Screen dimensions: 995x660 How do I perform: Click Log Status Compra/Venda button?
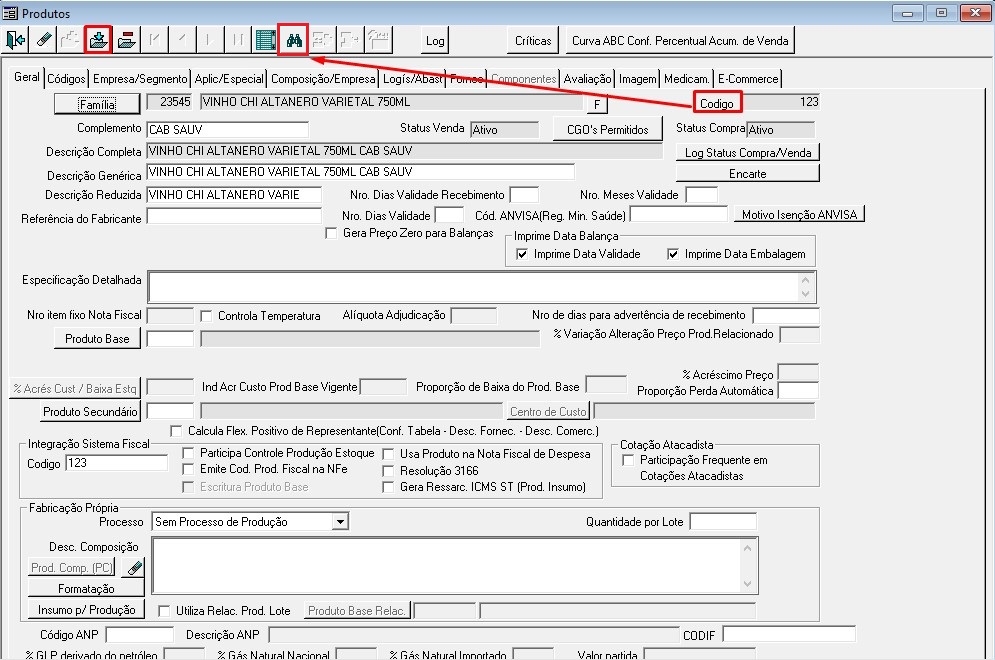pos(748,152)
